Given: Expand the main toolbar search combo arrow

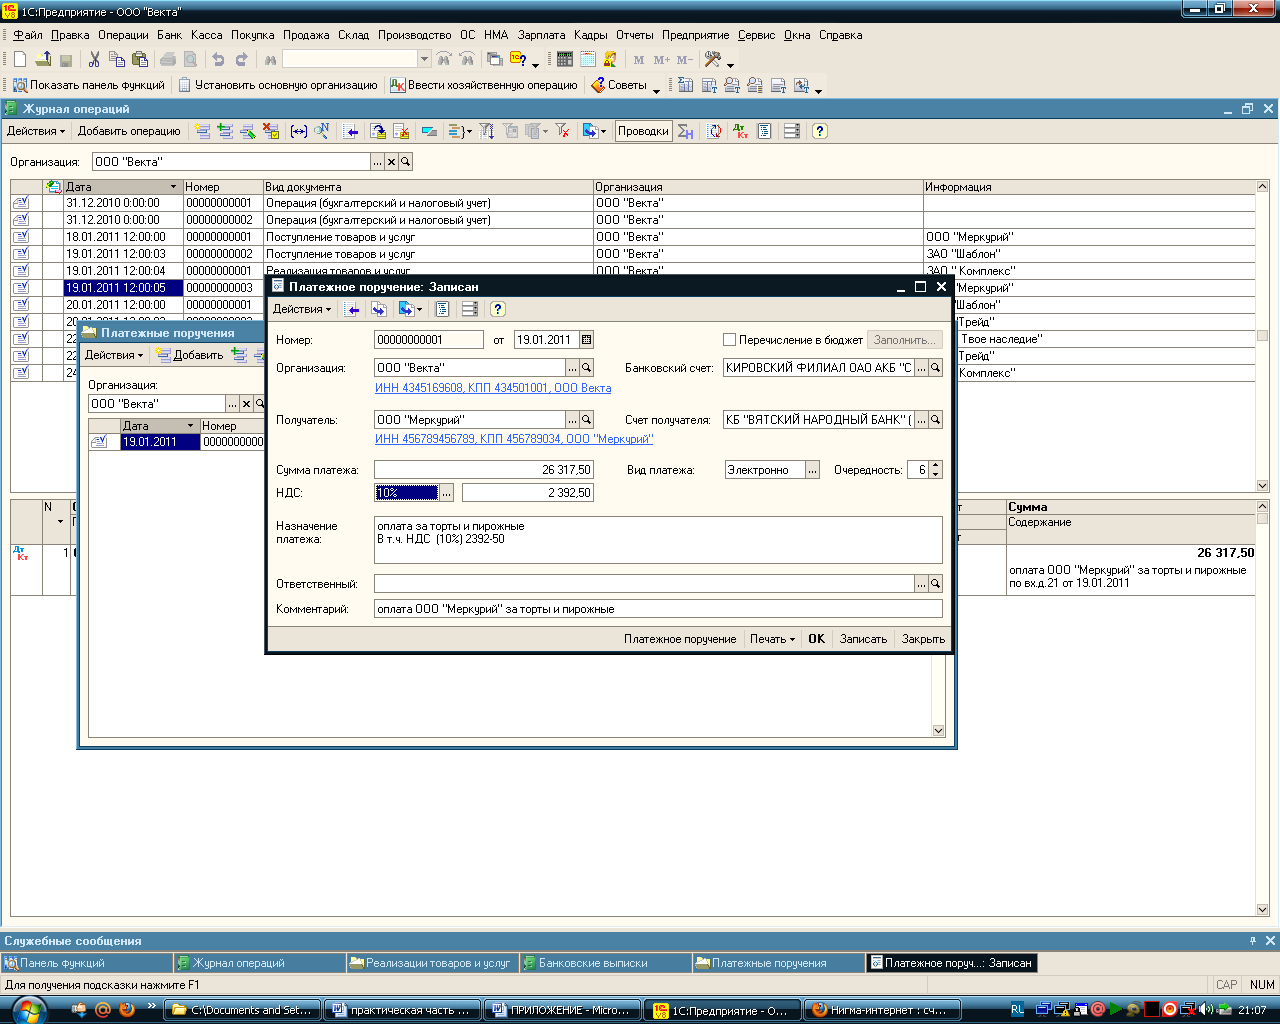Looking at the screenshot, I should 424,60.
